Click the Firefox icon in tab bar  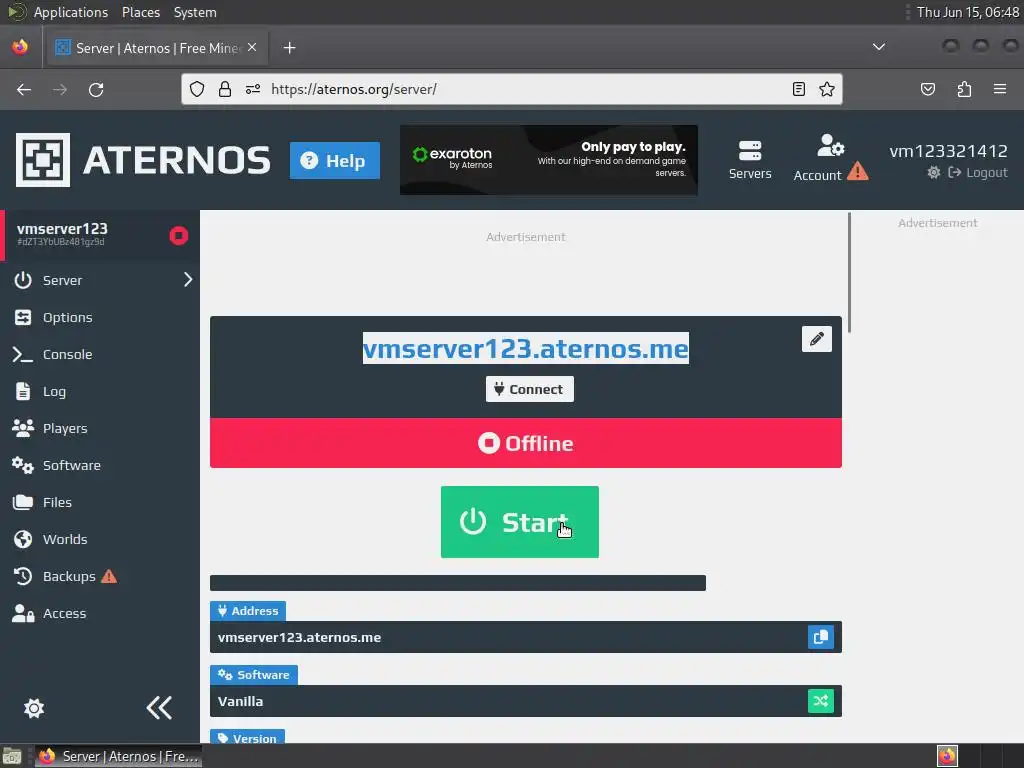20,47
